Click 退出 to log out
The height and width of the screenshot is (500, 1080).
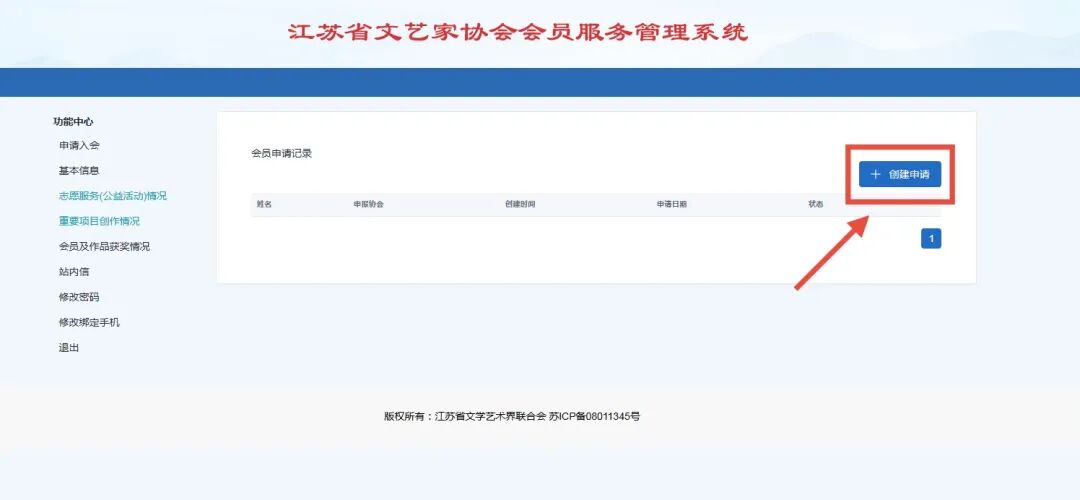click(69, 348)
